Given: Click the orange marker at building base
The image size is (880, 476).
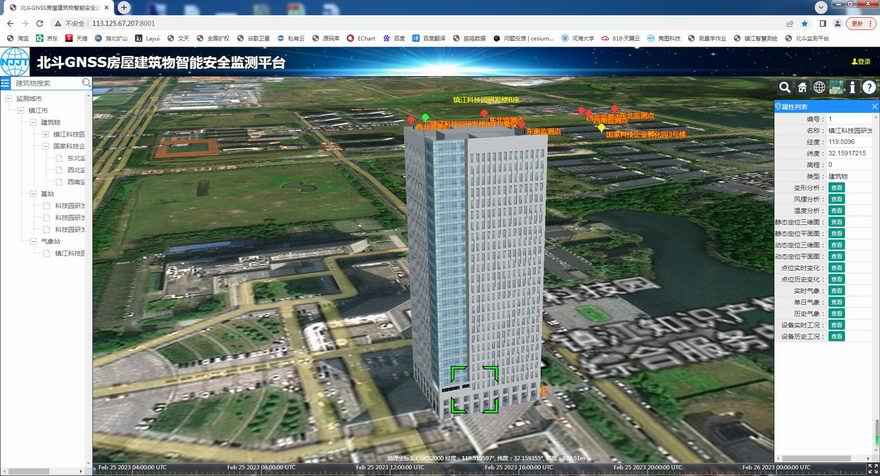Looking at the screenshot, I should (543, 390).
